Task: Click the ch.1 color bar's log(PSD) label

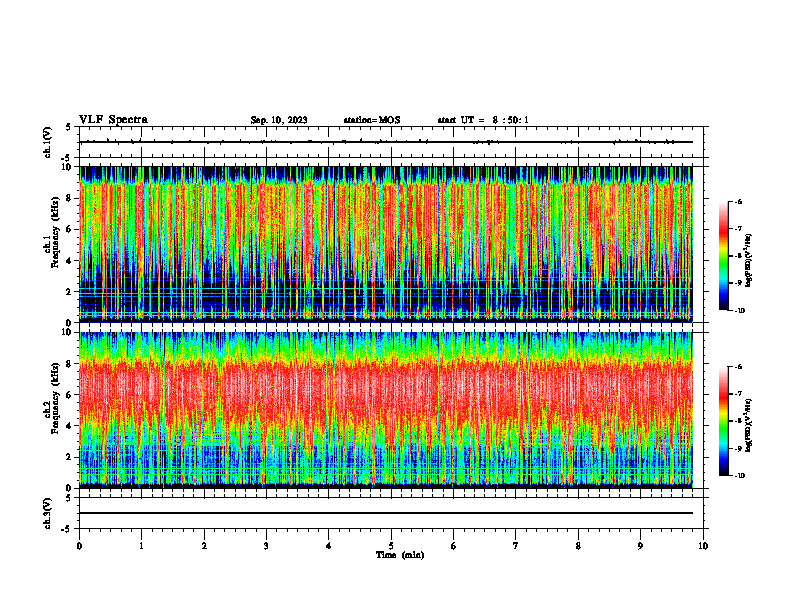Action: (x=749, y=260)
